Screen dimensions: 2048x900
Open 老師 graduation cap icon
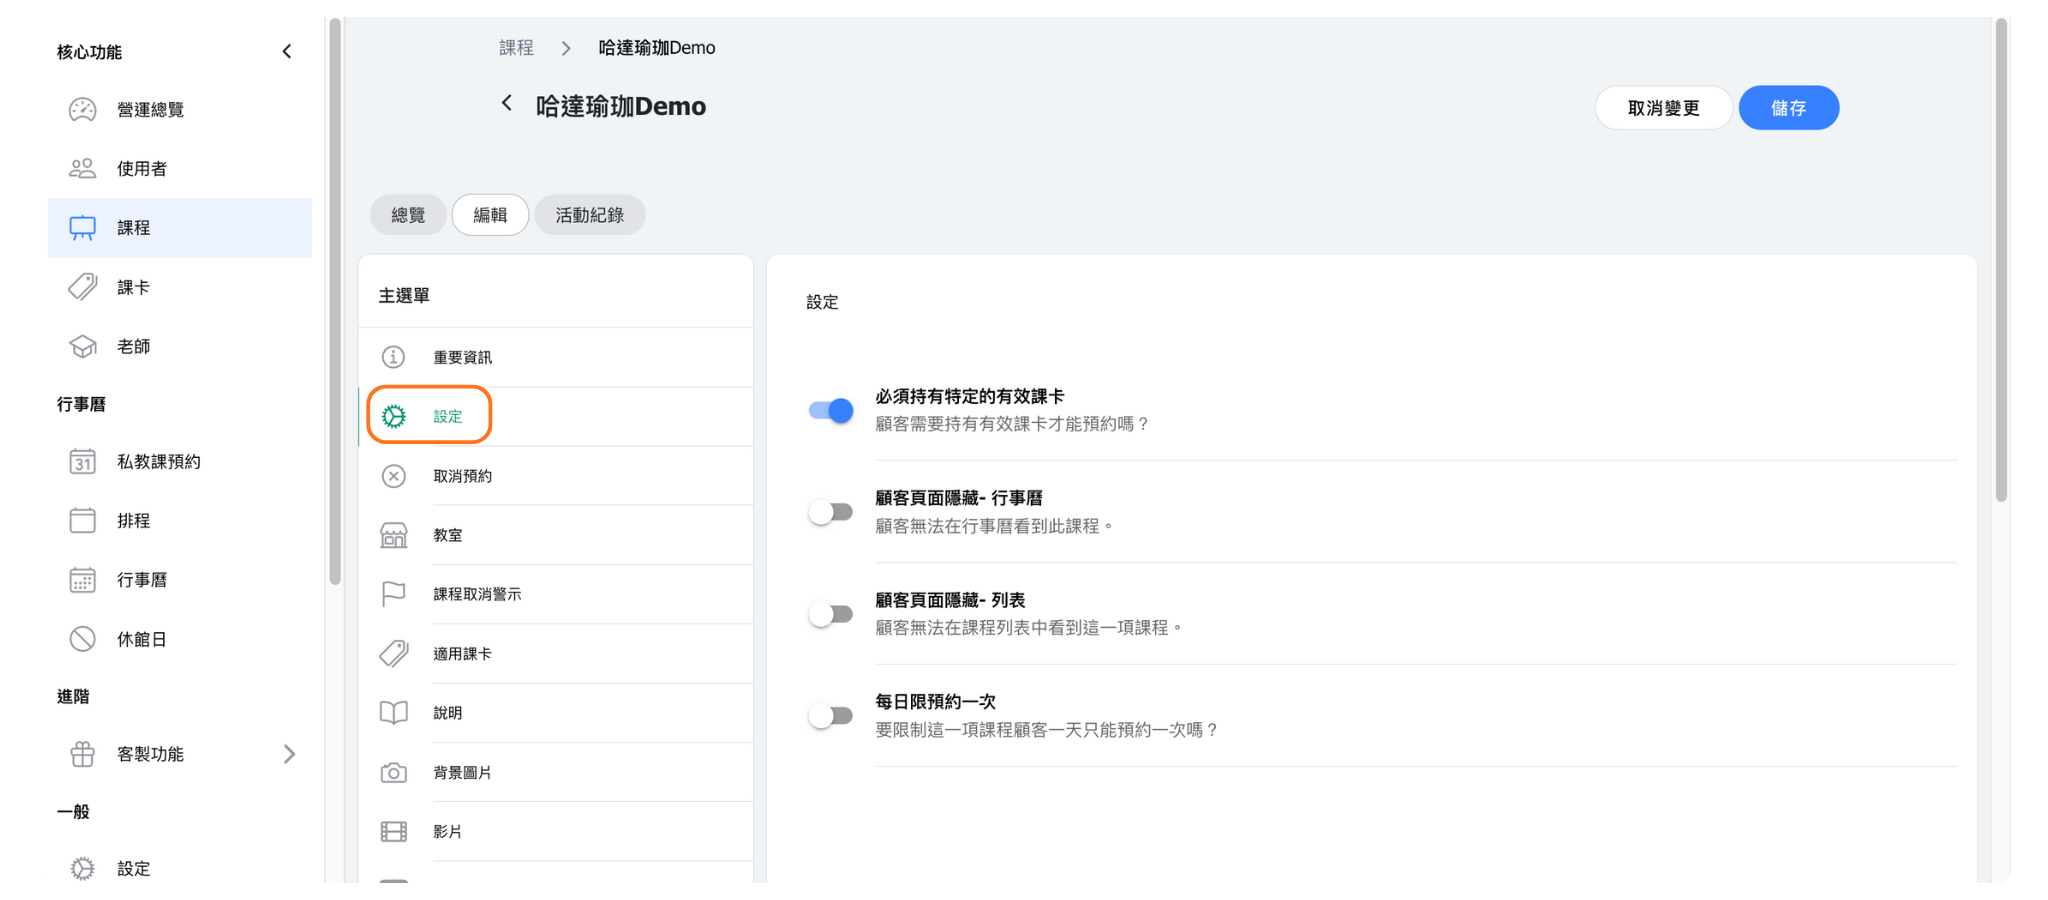[x=82, y=347]
